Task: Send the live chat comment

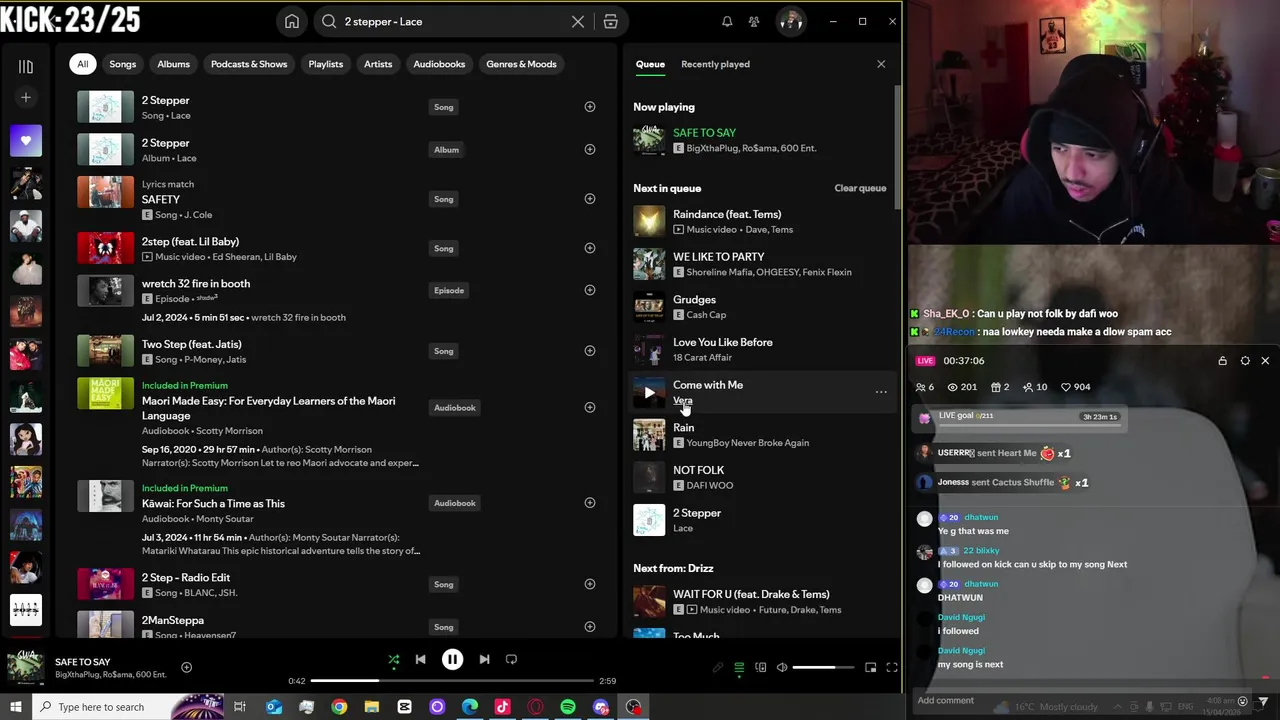Action: (1264, 701)
